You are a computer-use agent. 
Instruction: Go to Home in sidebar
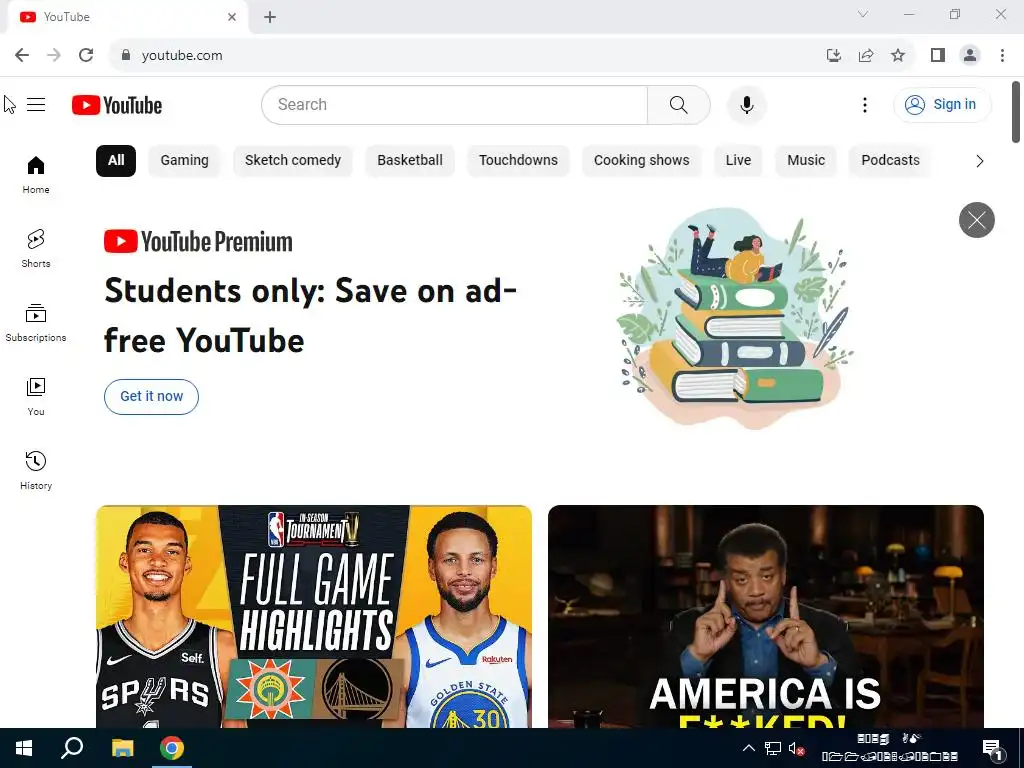click(x=36, y=174)
